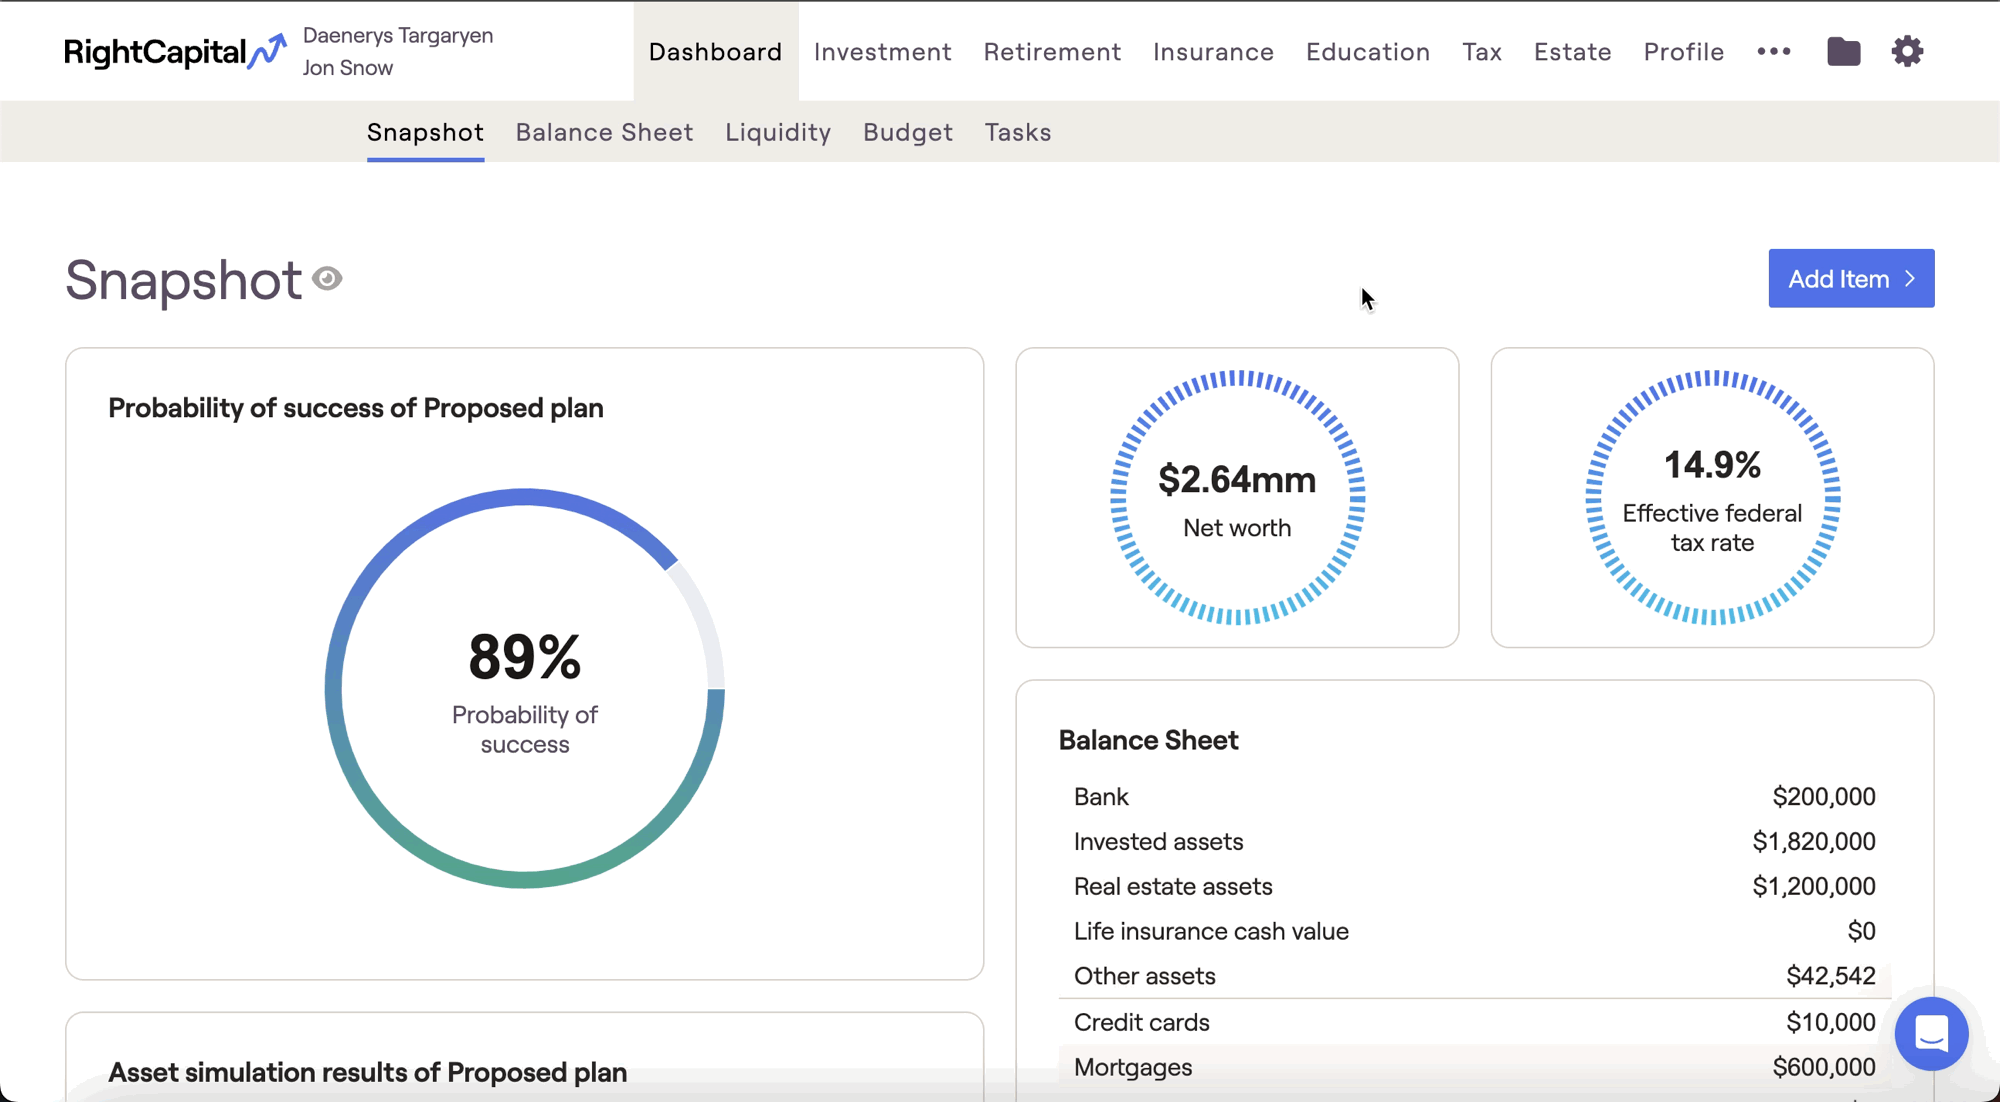Select the Life insurance cash value row label

(x=1210, y=931)
